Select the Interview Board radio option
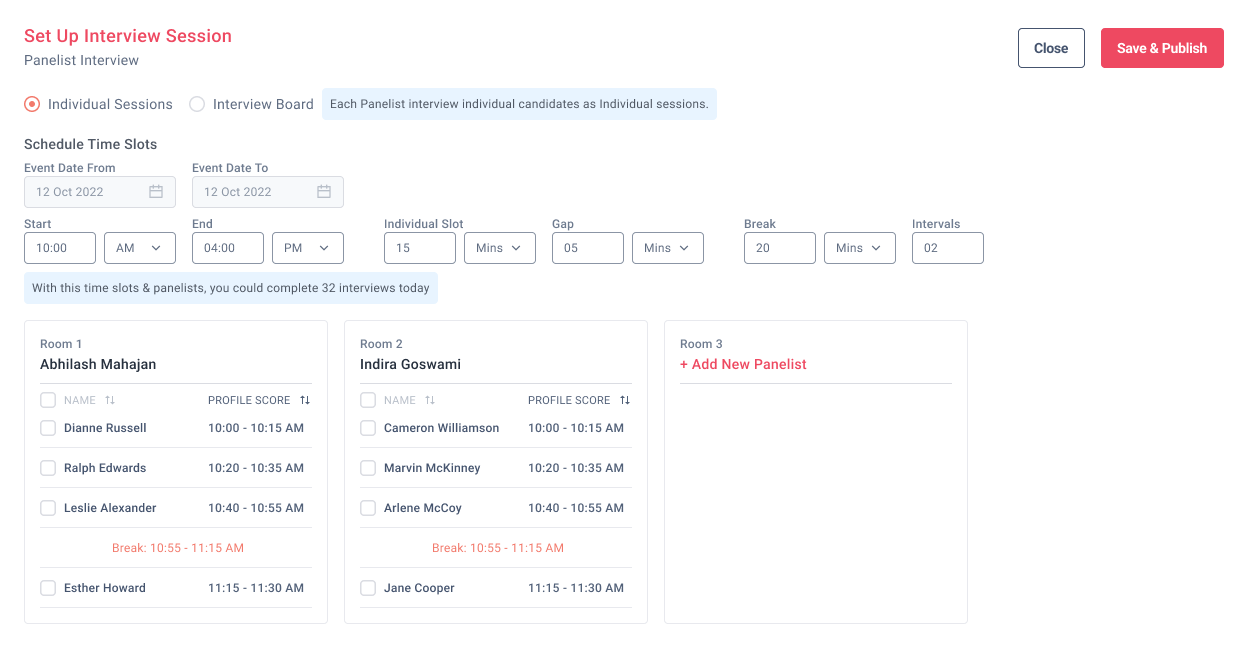This screenshot has width=1248, height=648. coord(197,104)
